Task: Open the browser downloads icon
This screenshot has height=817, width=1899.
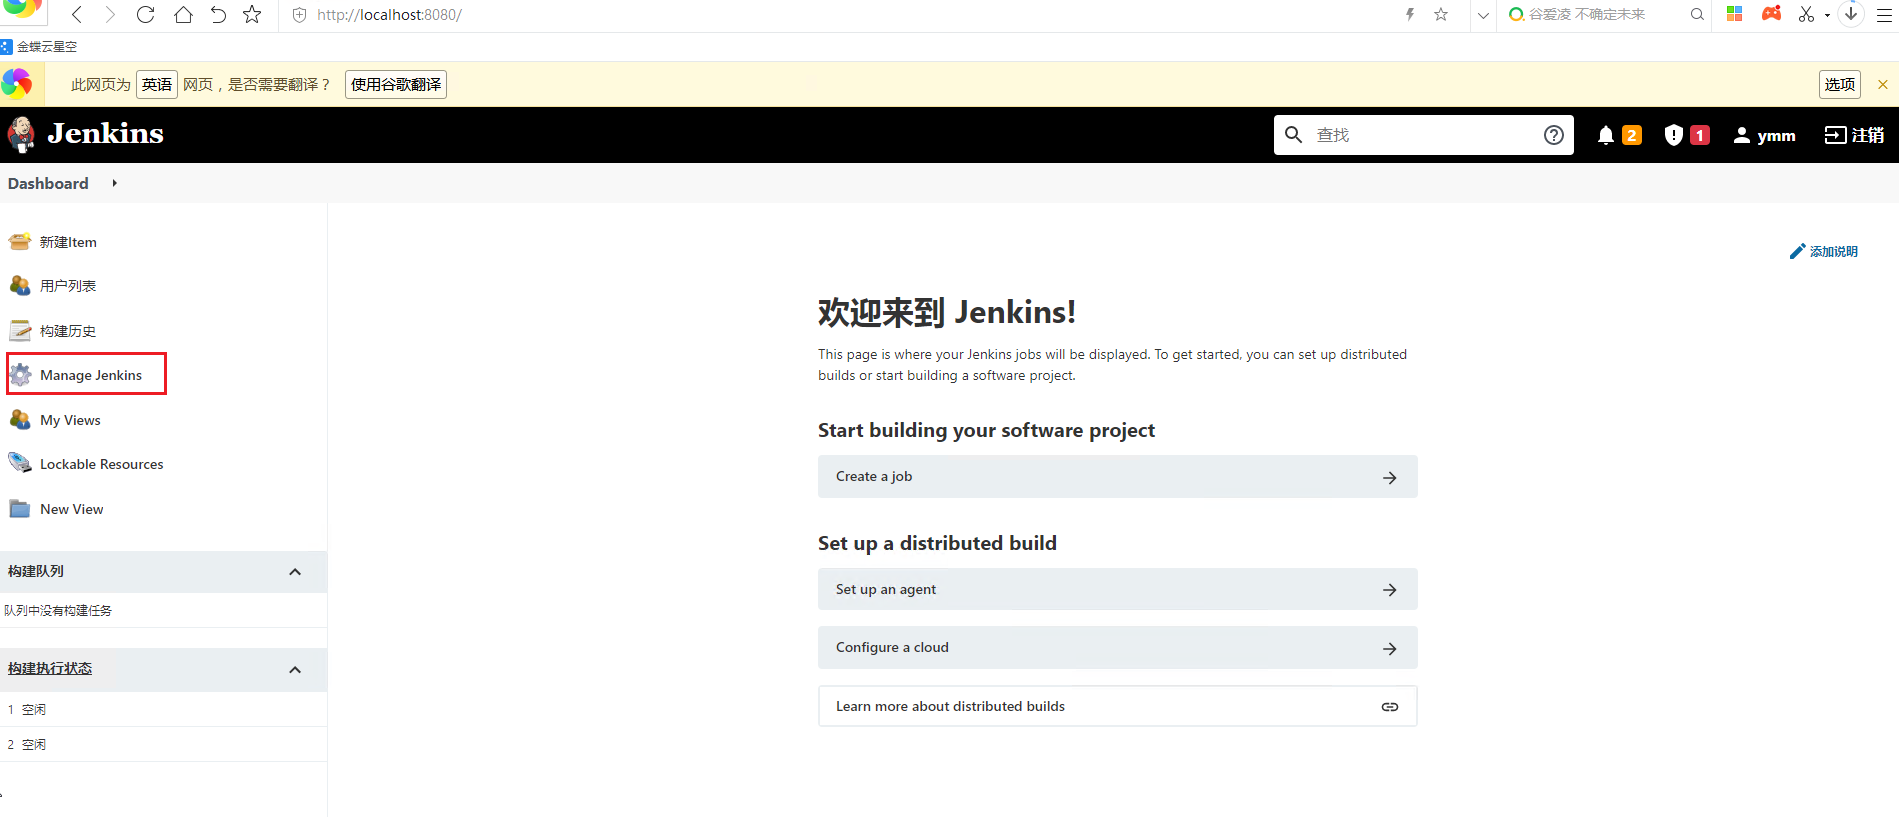Action: 1851,14
